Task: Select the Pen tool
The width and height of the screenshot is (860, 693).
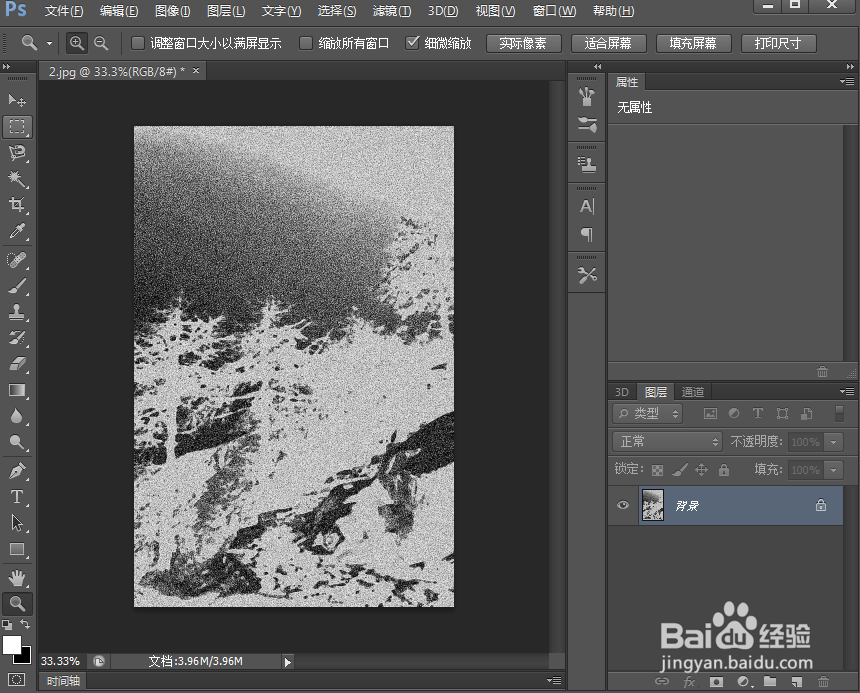Action: (x=17, y=471)
